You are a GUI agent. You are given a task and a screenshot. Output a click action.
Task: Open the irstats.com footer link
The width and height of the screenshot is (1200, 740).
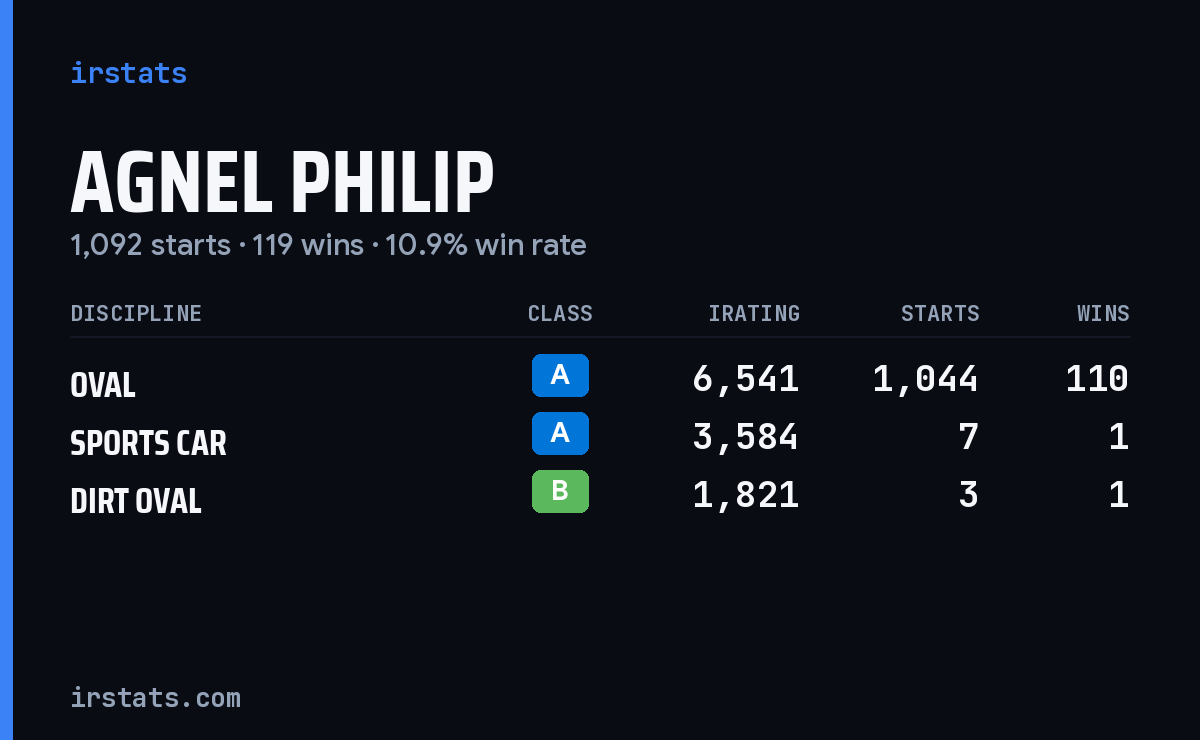pyautogui.click(x=155, y=697)
